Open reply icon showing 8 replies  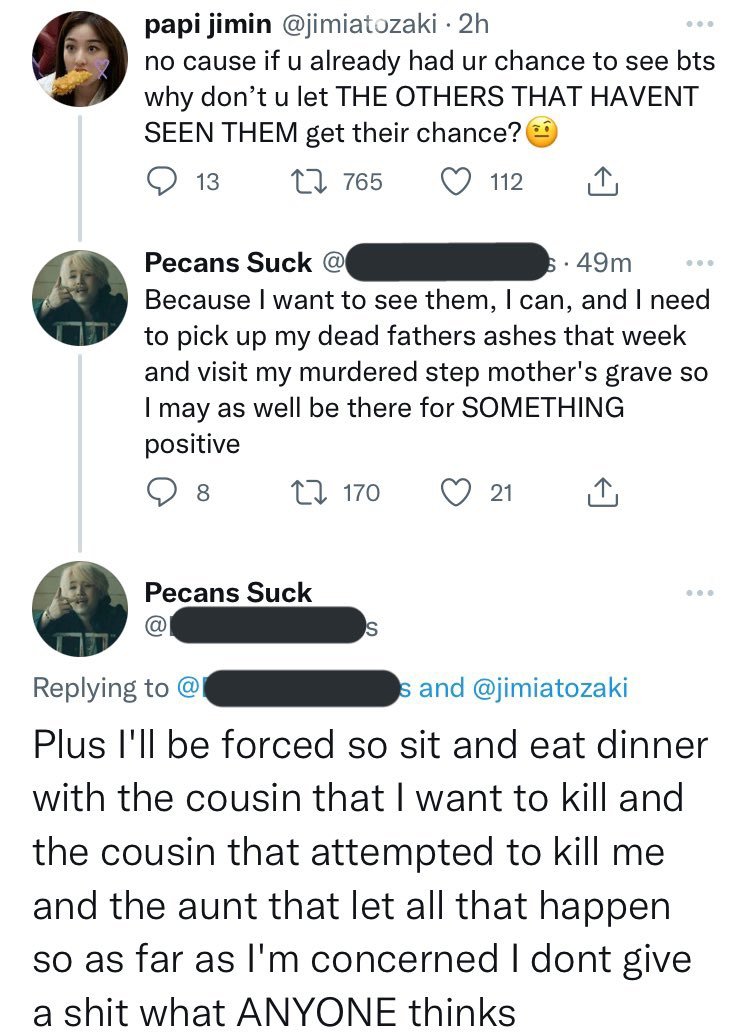pyautogui.click(x=161, y=493)
